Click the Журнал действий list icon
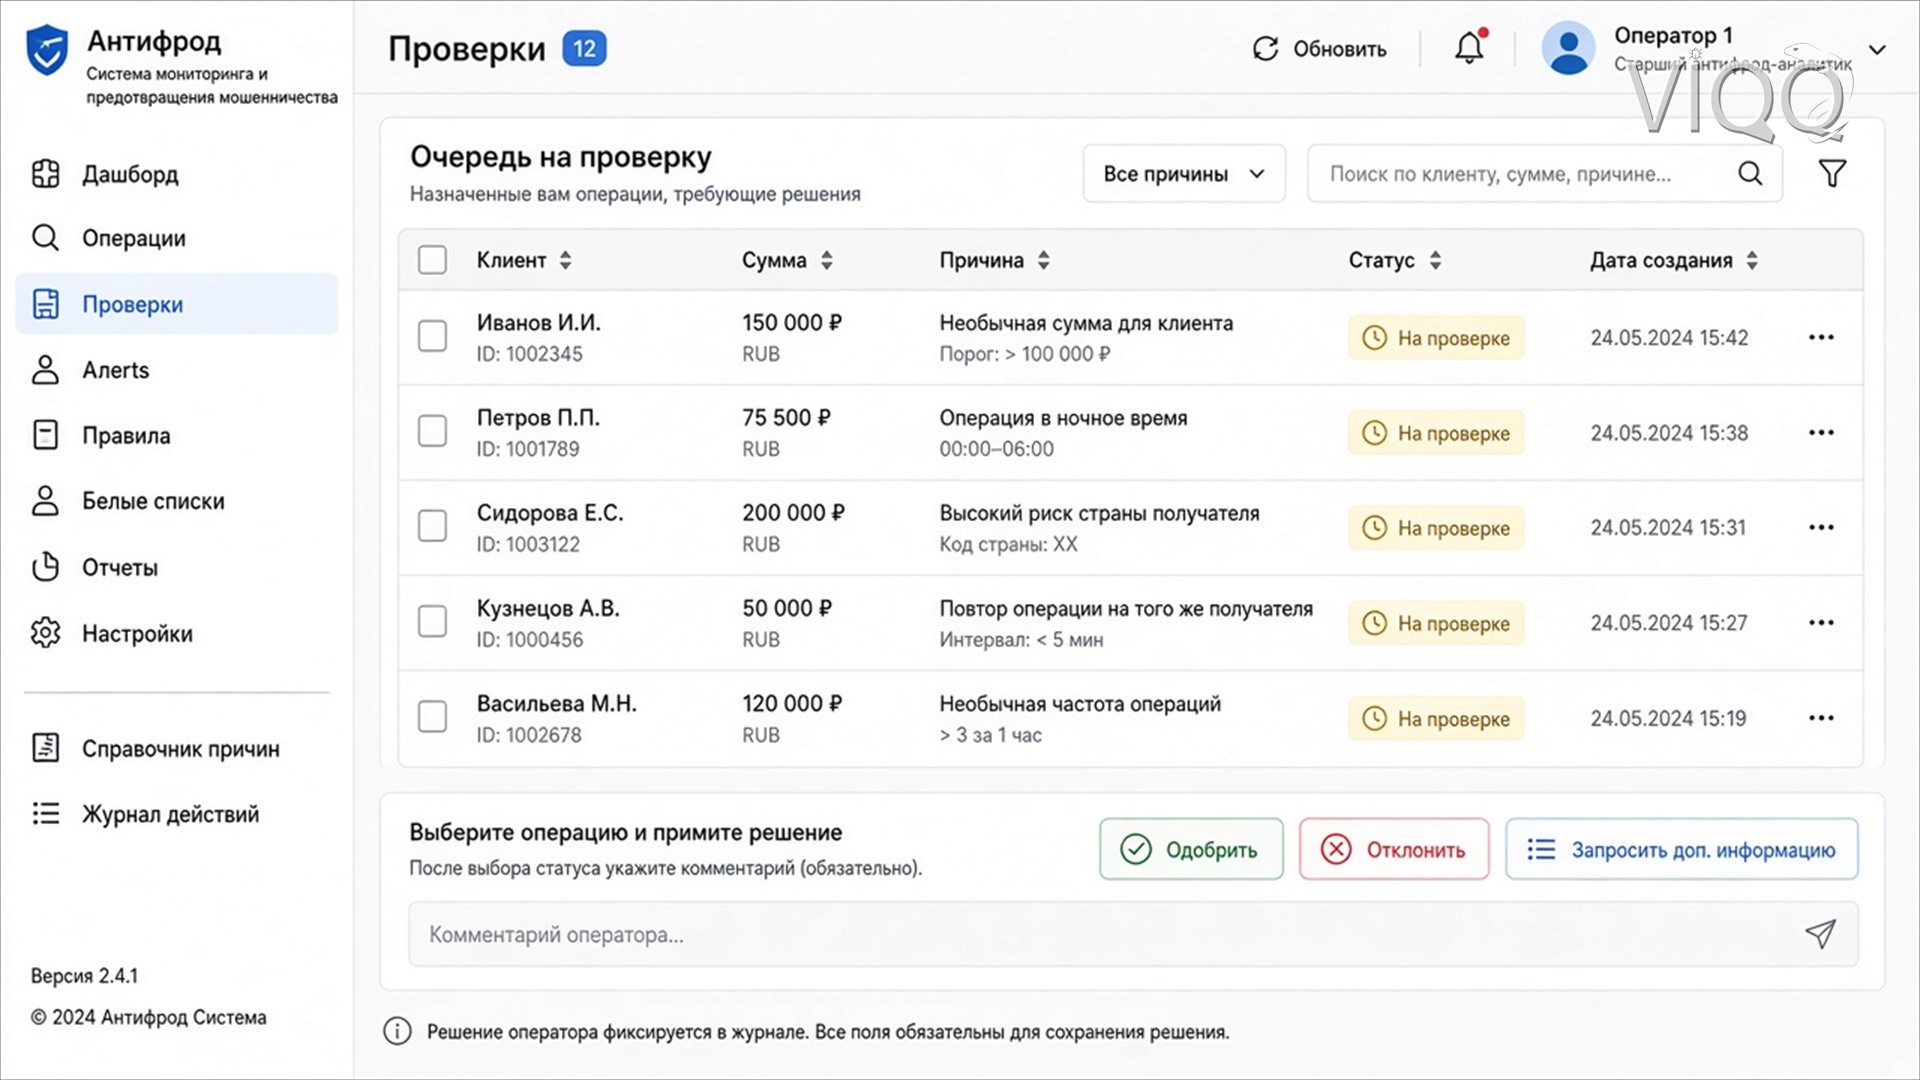The width and height of the screenshot is (1920, 1080). pyautogui.click(x=46, y=813)
